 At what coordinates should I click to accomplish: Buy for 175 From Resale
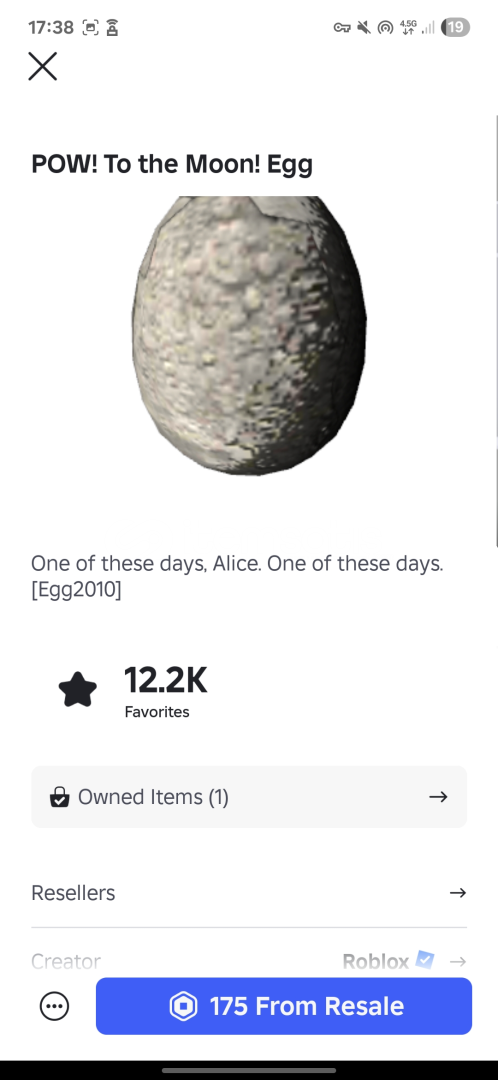tap(284, 1006)
